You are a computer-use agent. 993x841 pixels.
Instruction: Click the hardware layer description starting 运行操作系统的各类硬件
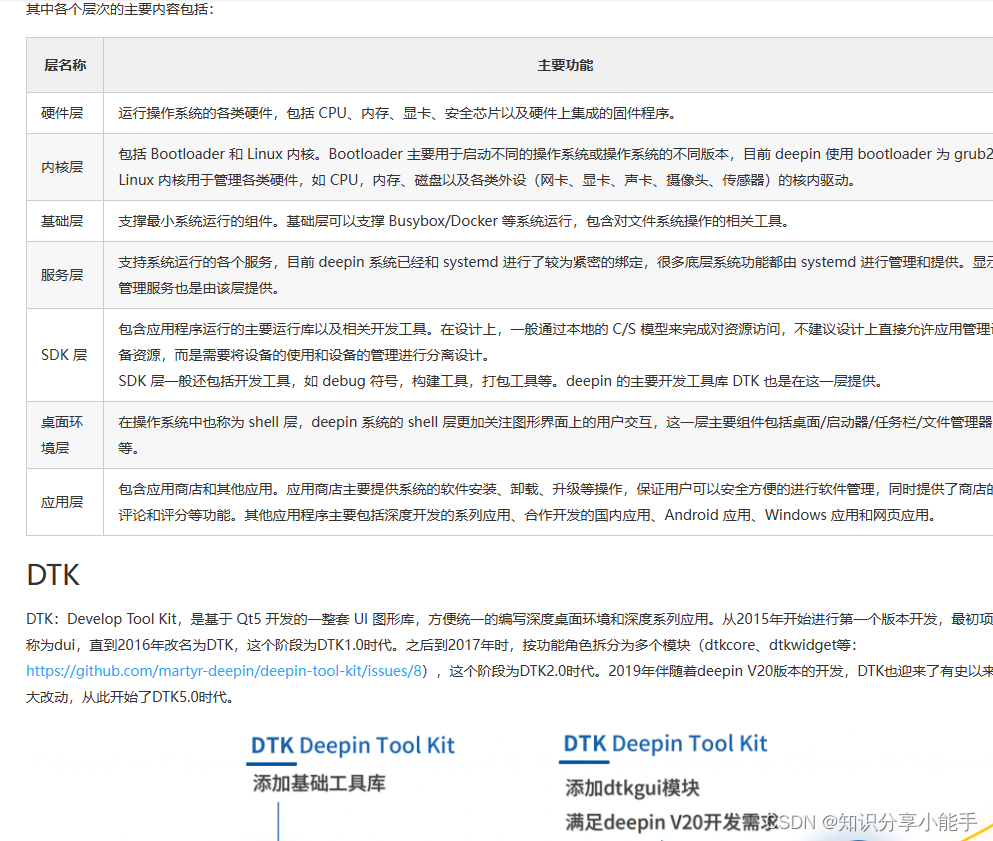click(x=398, y=113)
